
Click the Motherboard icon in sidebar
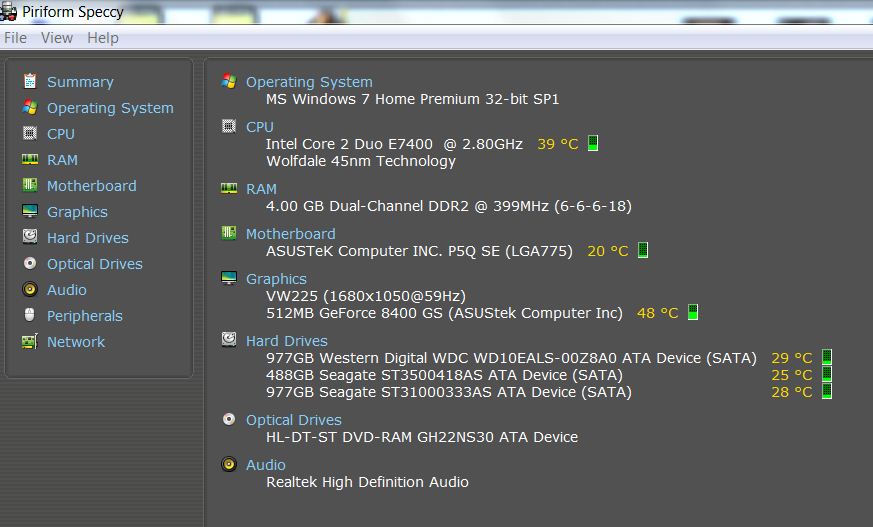point(30,185)
